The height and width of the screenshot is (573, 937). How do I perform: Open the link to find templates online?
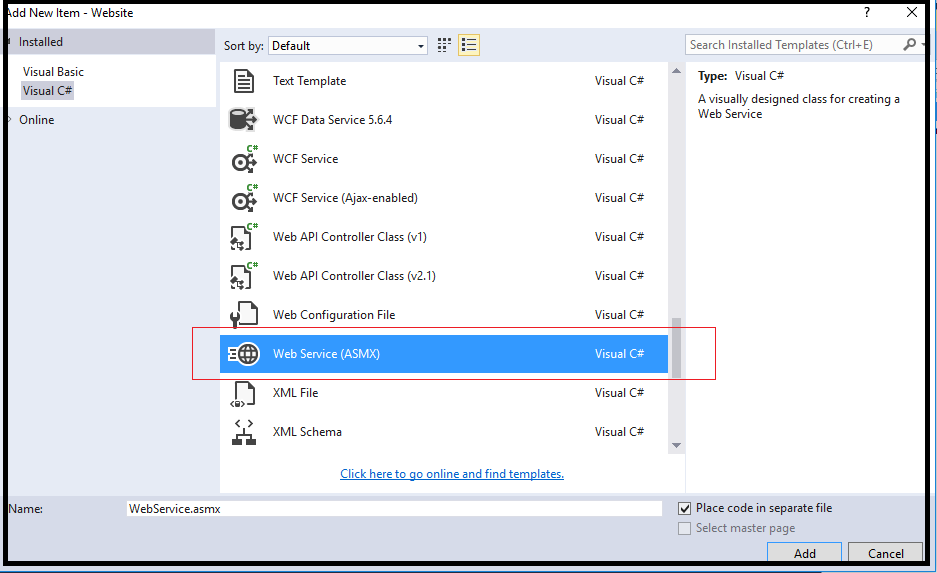(x=452, y=474)
